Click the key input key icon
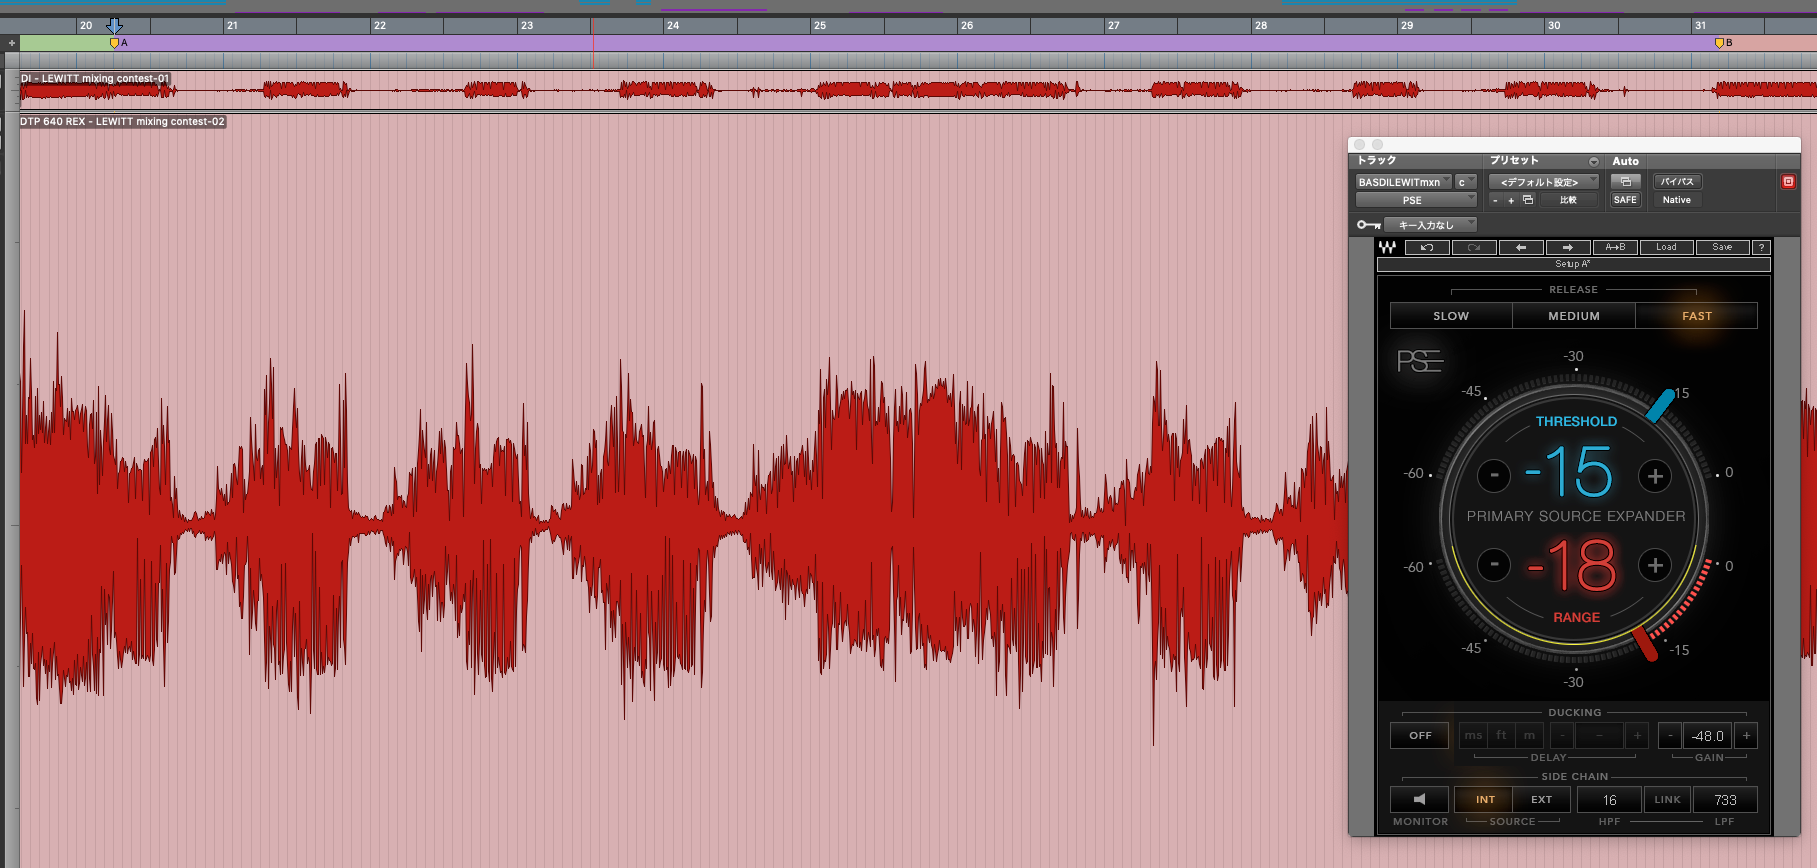 click(1368, 225)
